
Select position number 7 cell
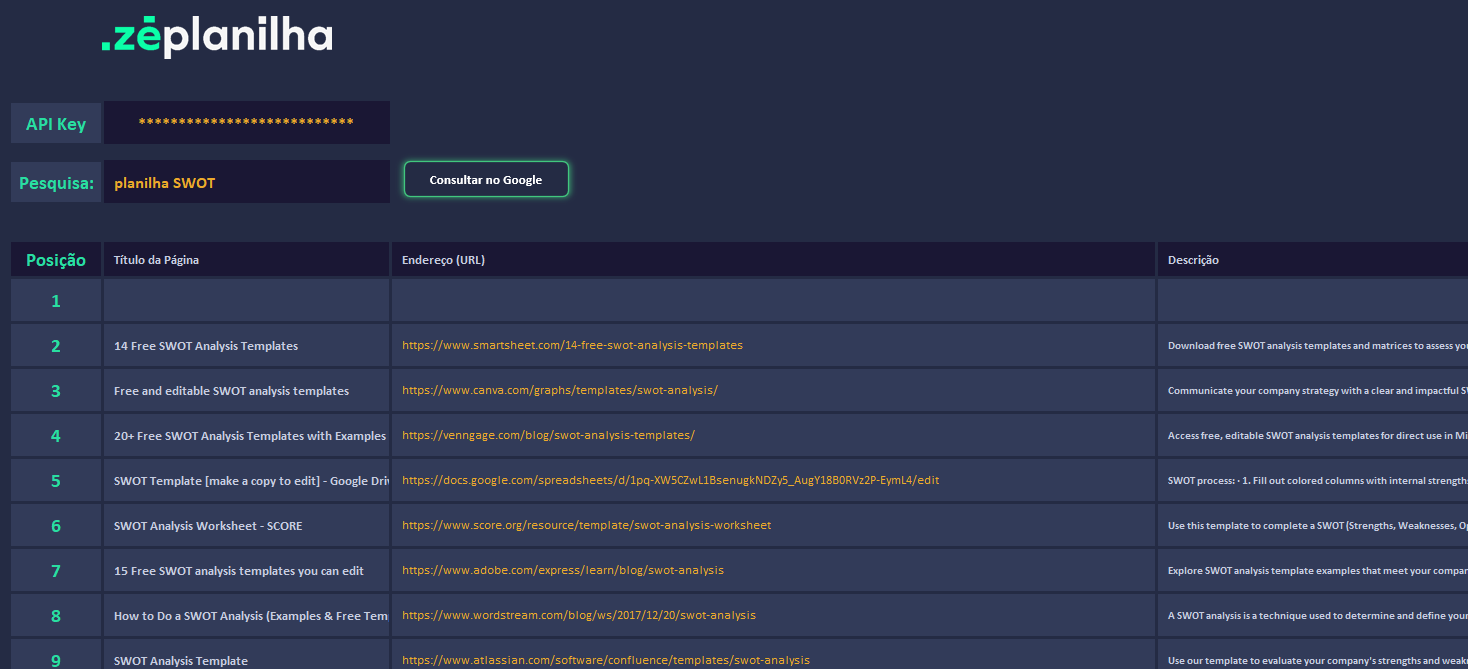coord(56,571)
